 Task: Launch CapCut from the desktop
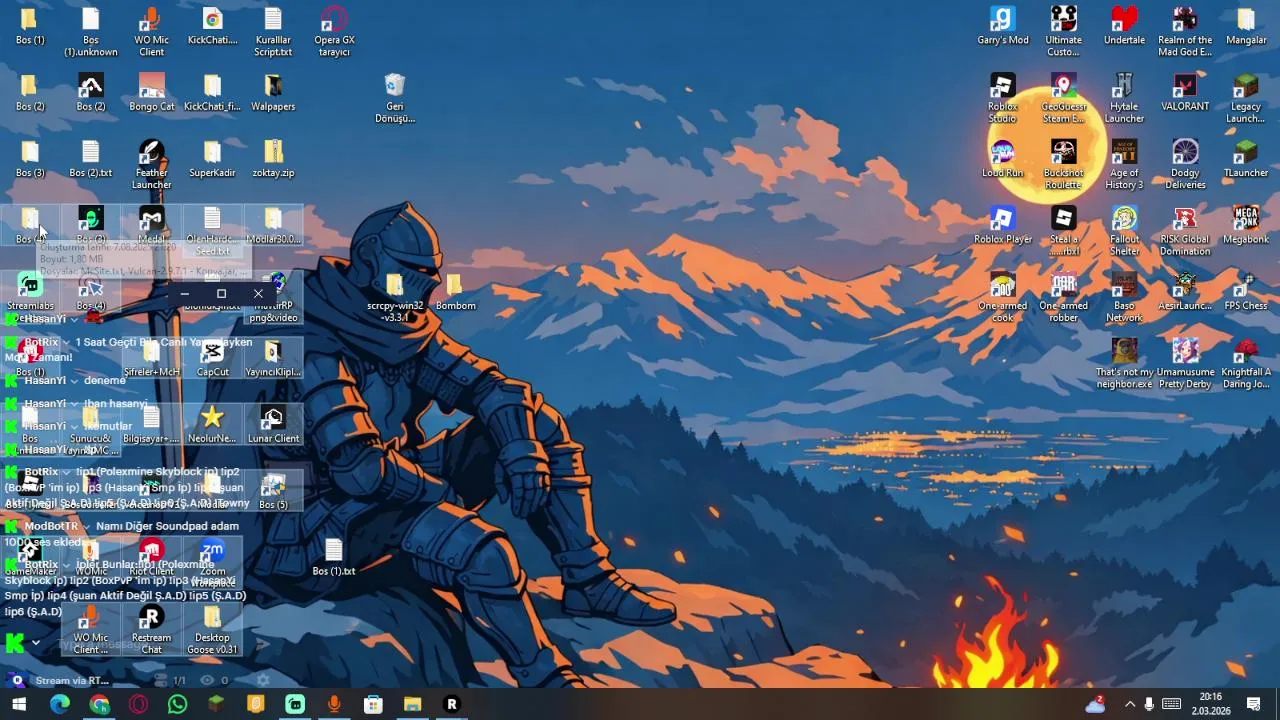[x=212, y=358]
